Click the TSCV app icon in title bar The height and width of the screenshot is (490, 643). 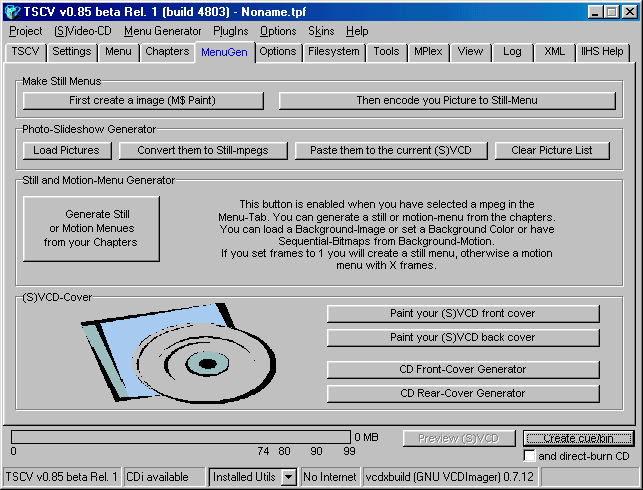[x=12, y=11]
